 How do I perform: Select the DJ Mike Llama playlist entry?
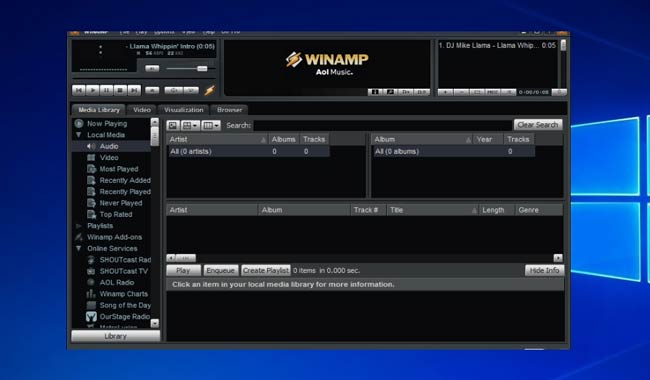click(x=497, y=46)
